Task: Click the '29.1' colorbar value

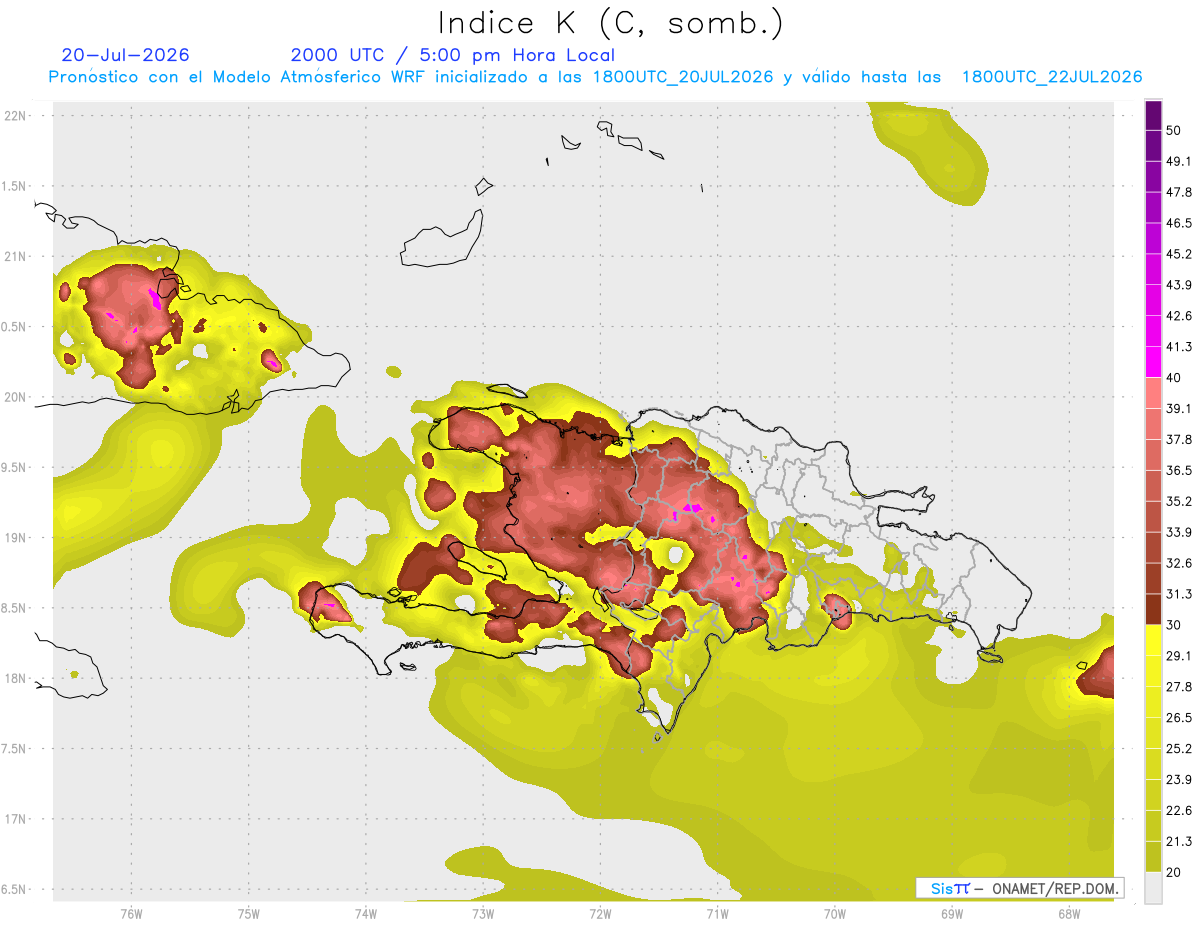Action: point(1179,656)
